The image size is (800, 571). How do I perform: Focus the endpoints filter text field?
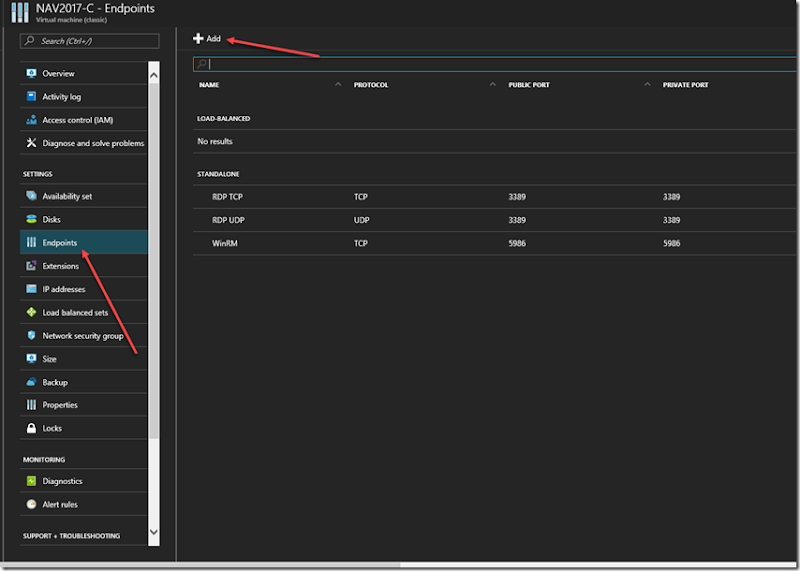(496, 64)
